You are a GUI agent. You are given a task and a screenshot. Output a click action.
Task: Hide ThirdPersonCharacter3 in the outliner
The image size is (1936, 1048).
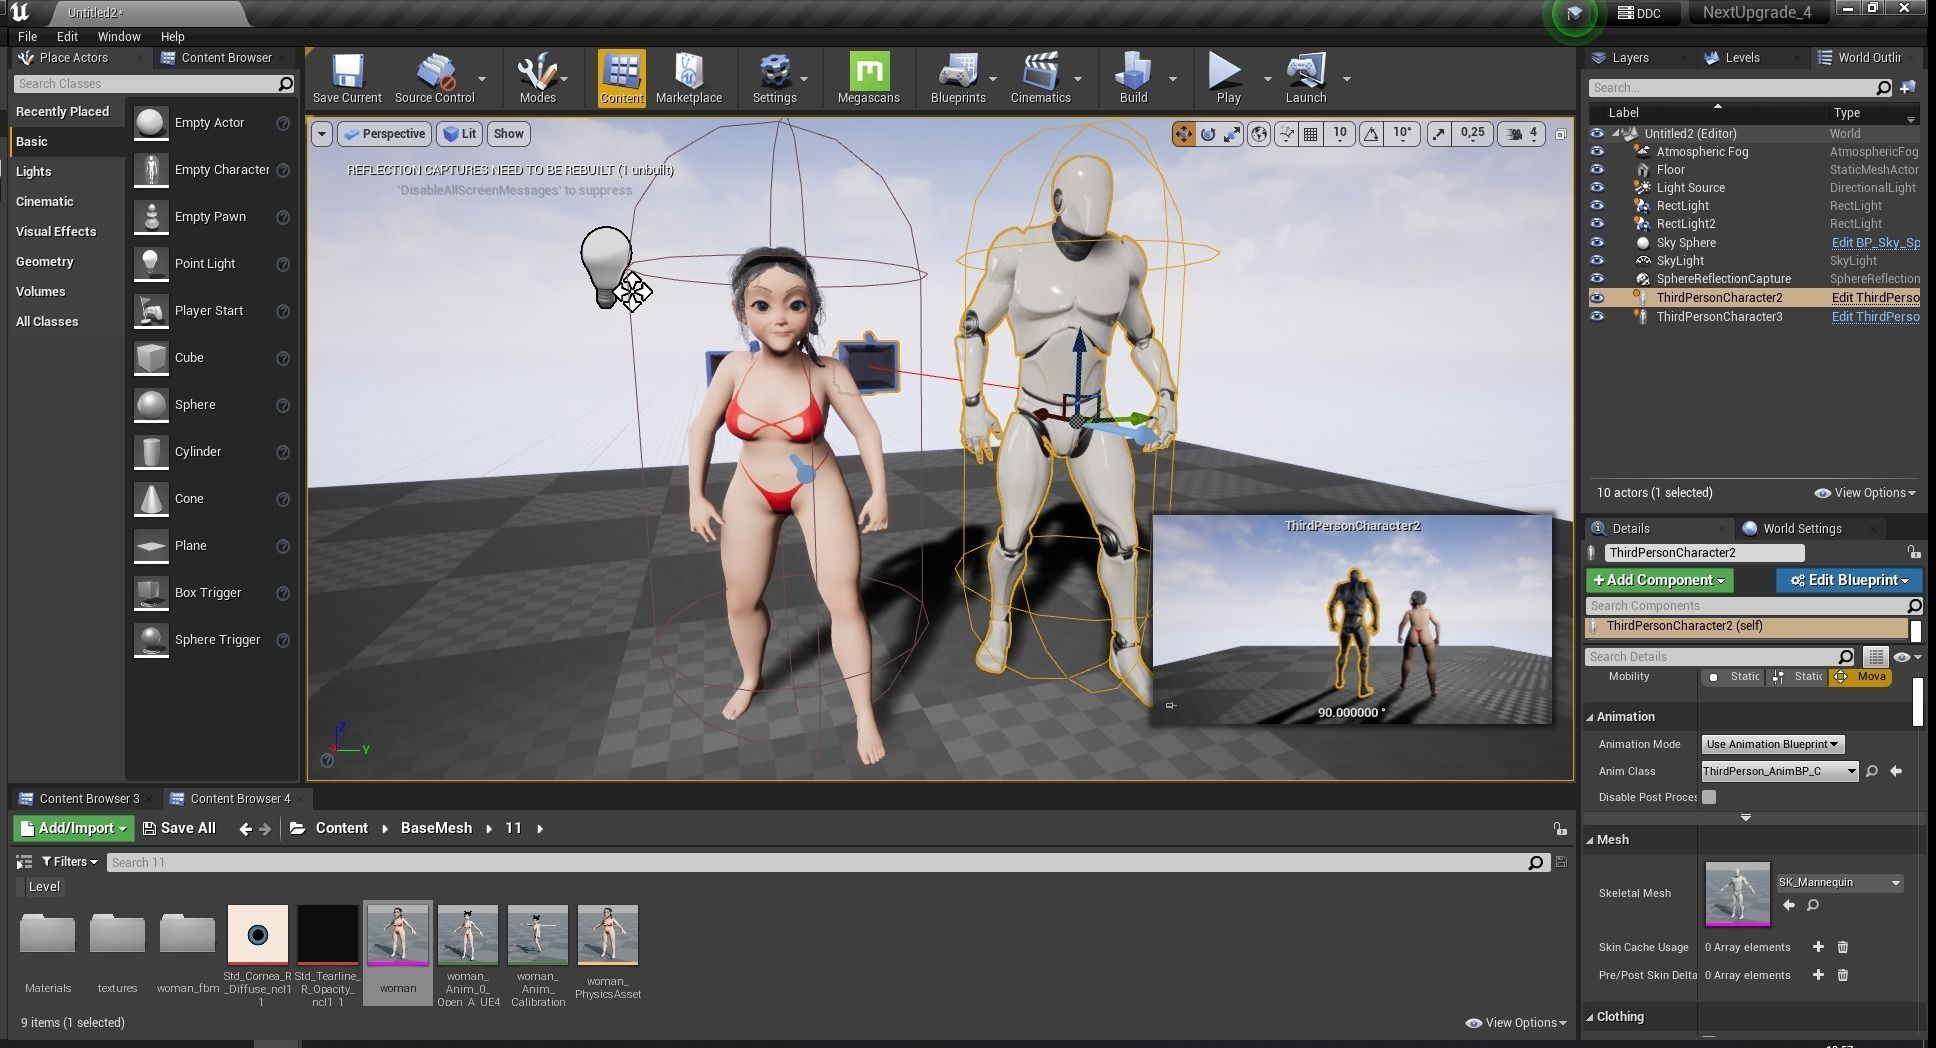click(x=1597, y=317)
